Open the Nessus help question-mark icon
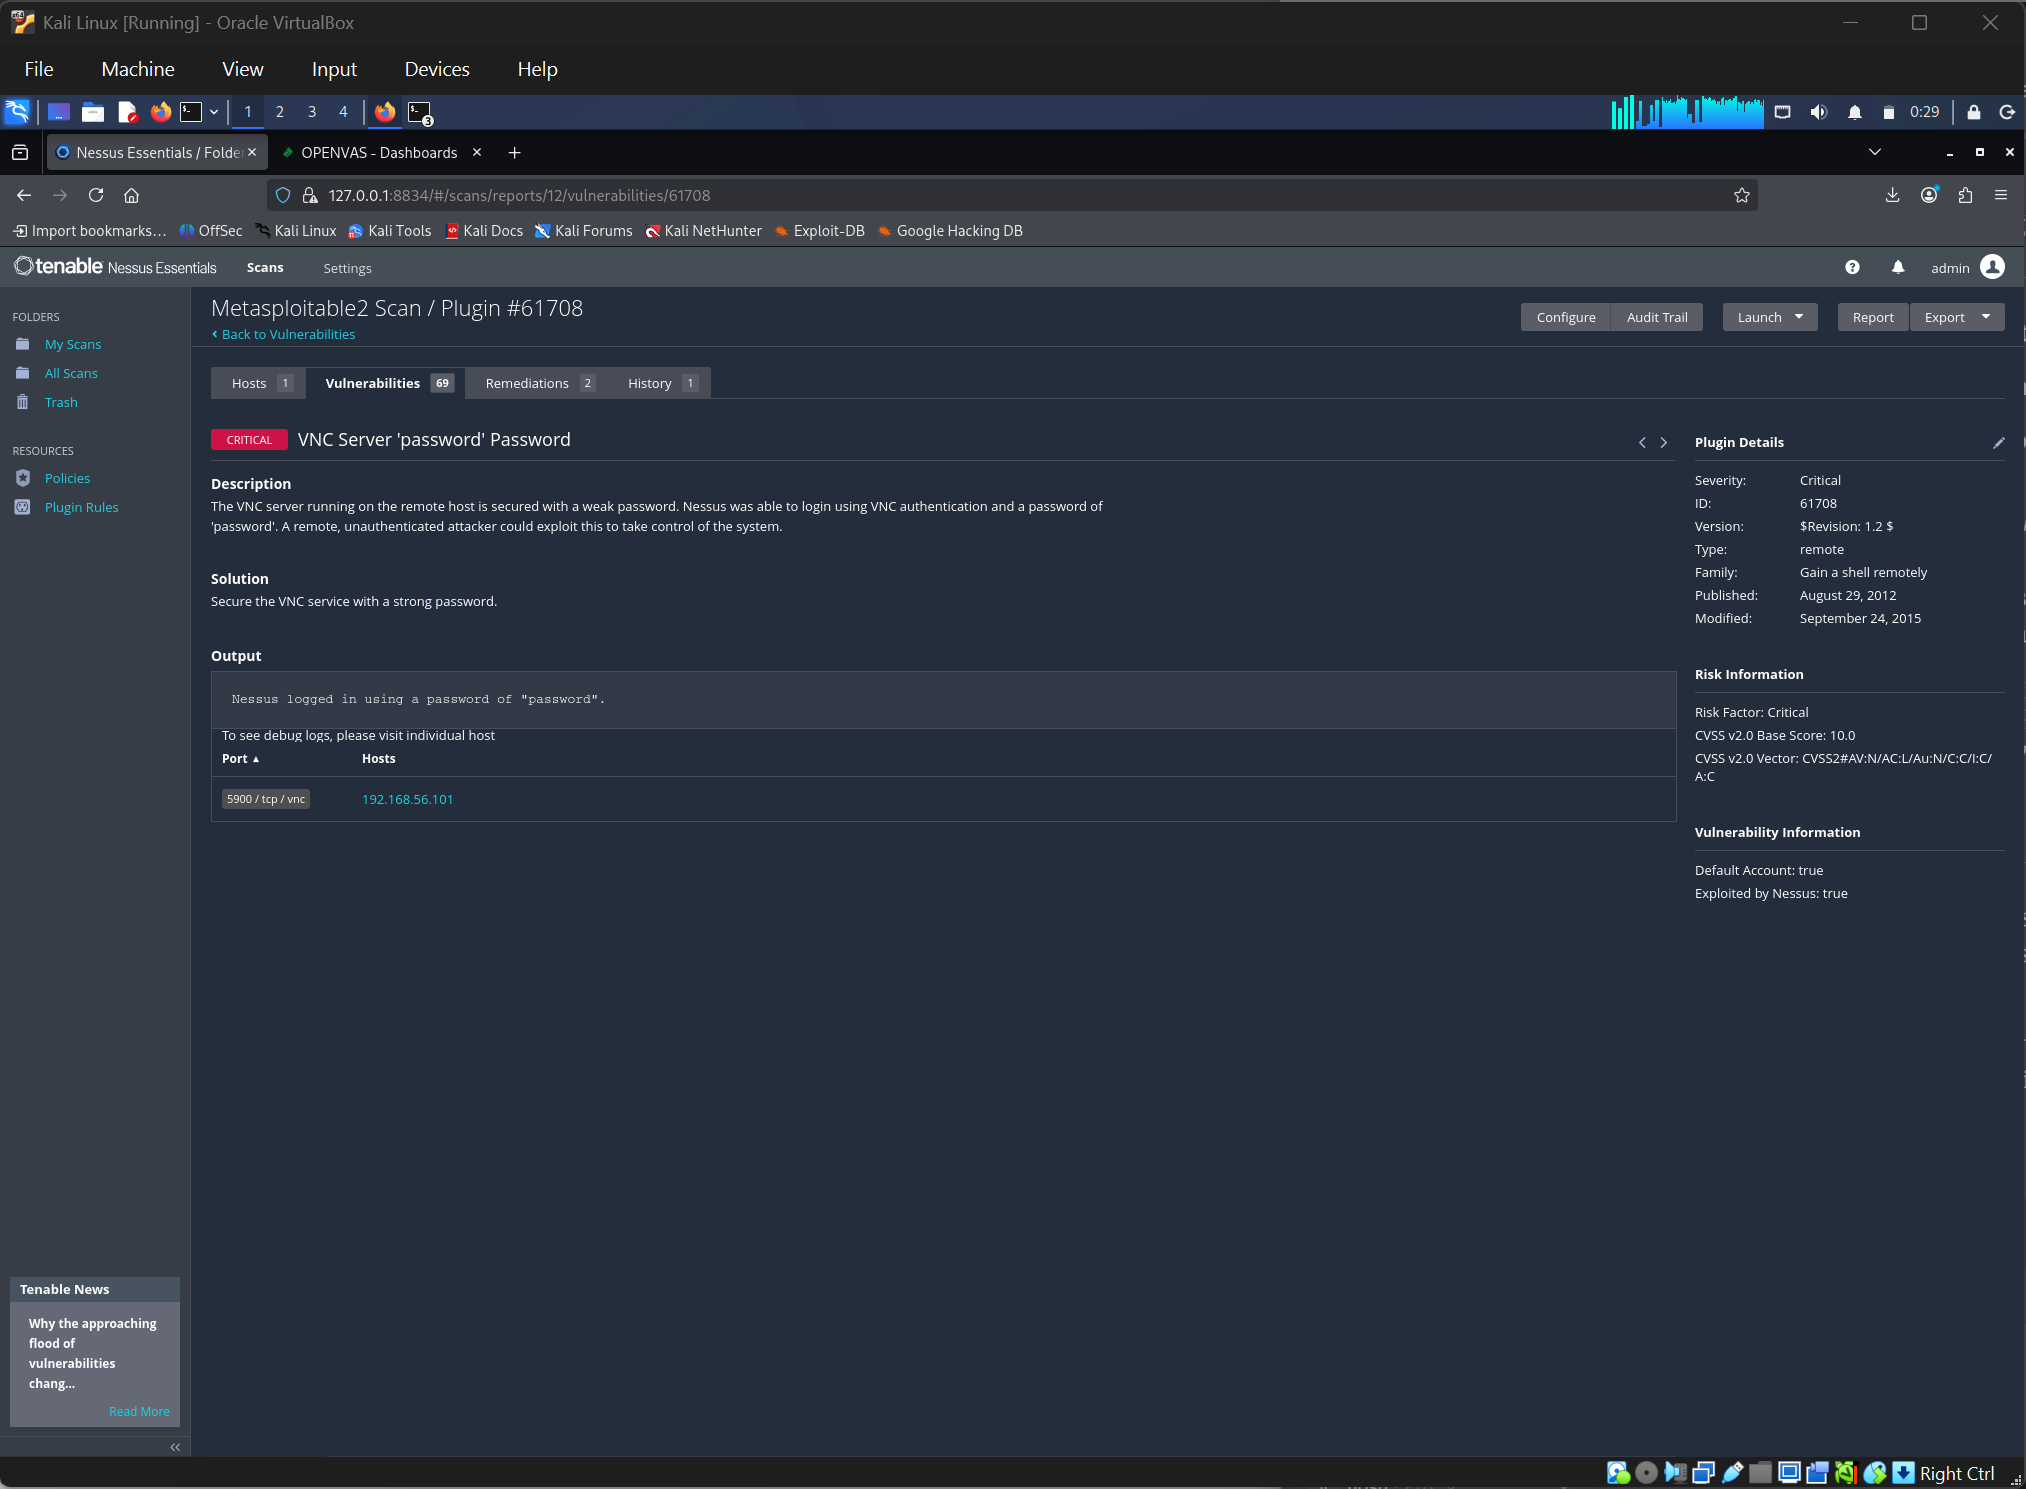This screenshot has height=1489, width=2026. pos(1852,267)
